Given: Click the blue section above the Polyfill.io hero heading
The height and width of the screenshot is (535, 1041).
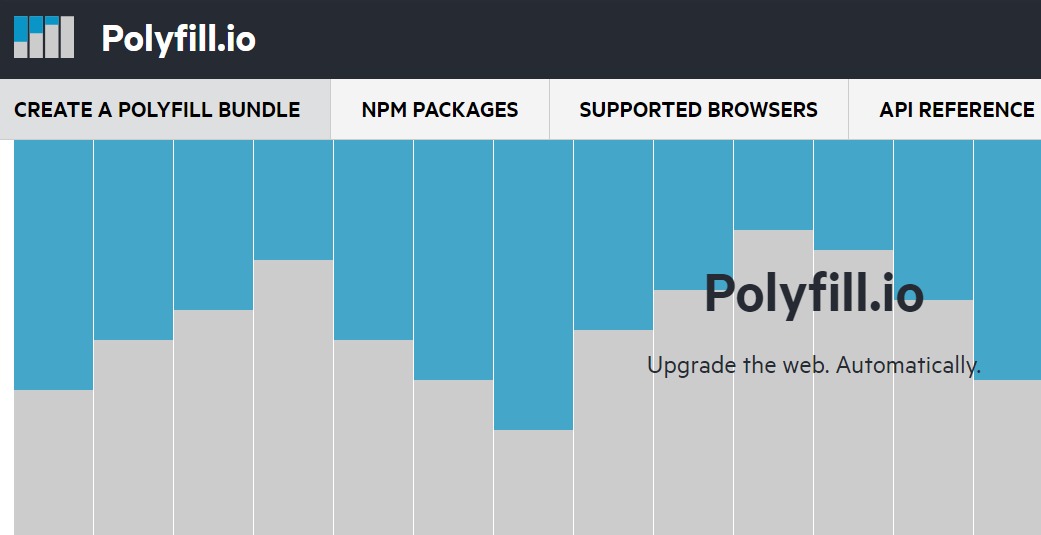Looking at the screenshot, I should [773, 185].
